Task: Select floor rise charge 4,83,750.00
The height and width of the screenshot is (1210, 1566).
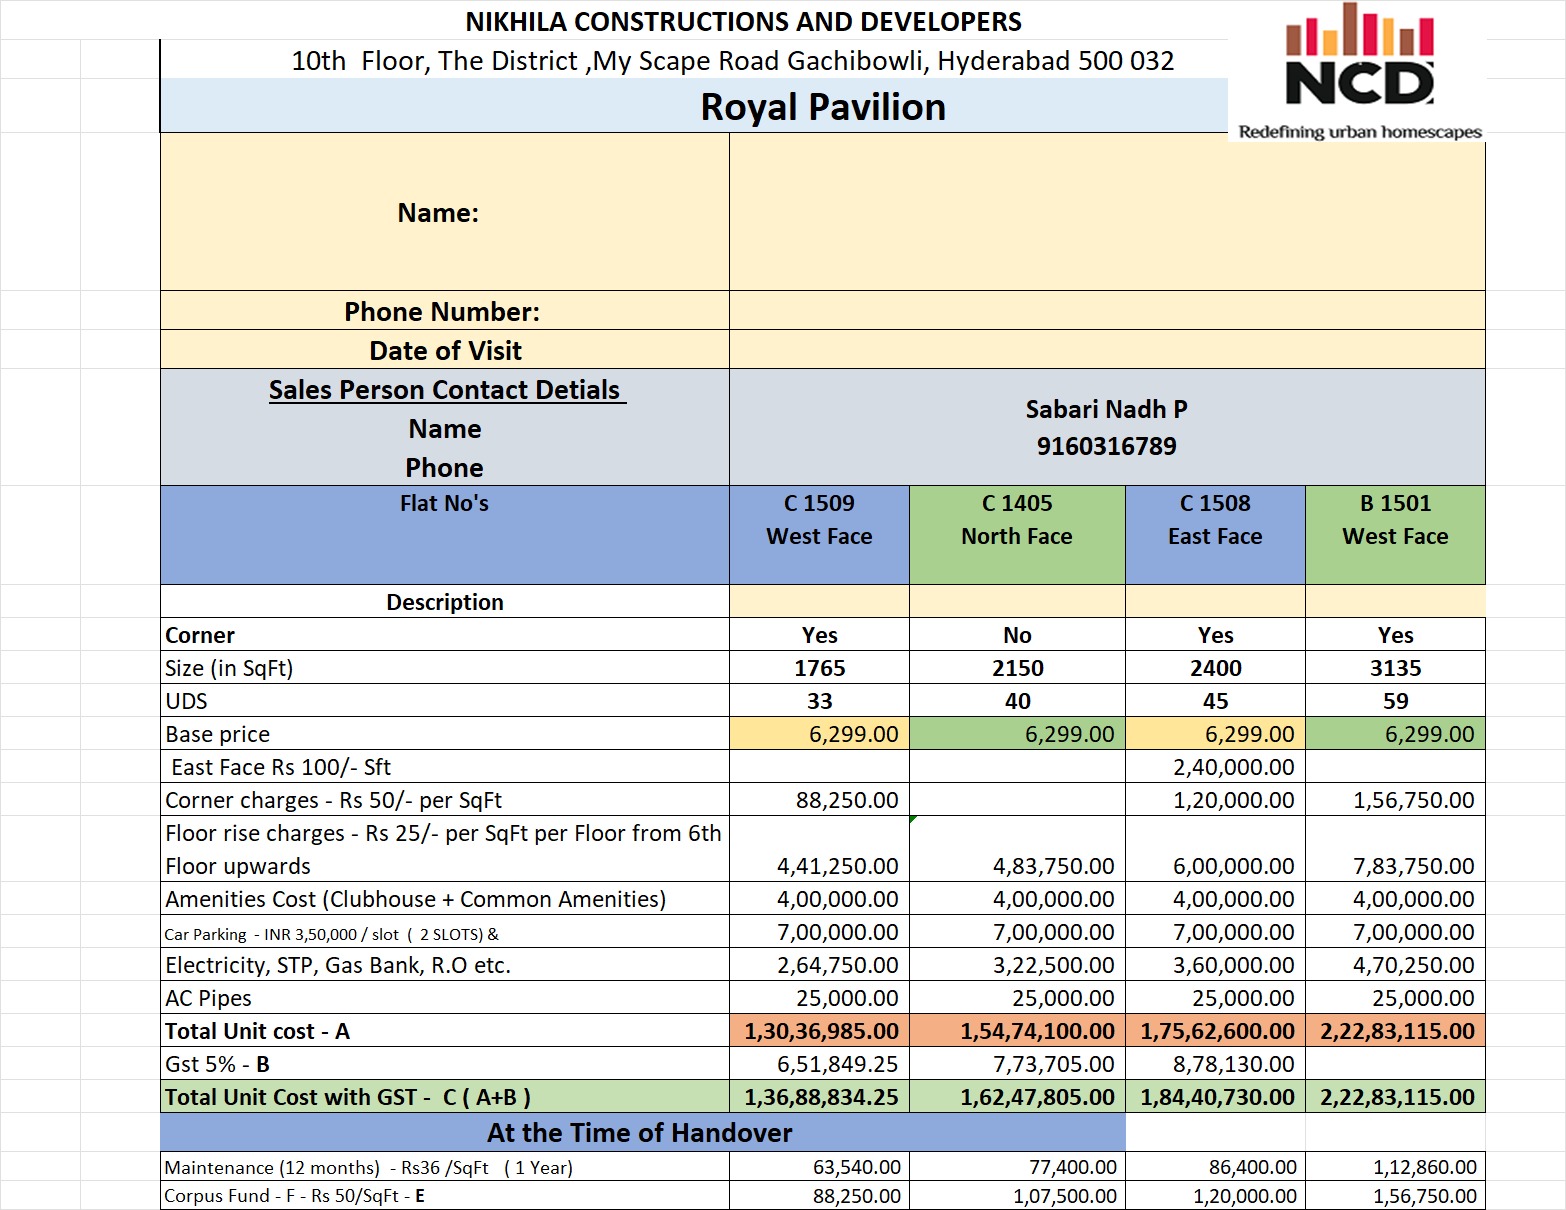Action: click(x=1017, y=849)
